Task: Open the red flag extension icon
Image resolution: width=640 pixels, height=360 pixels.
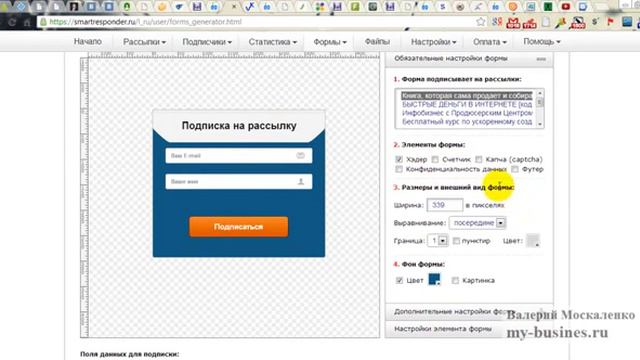Action: (x=610, y=22)
